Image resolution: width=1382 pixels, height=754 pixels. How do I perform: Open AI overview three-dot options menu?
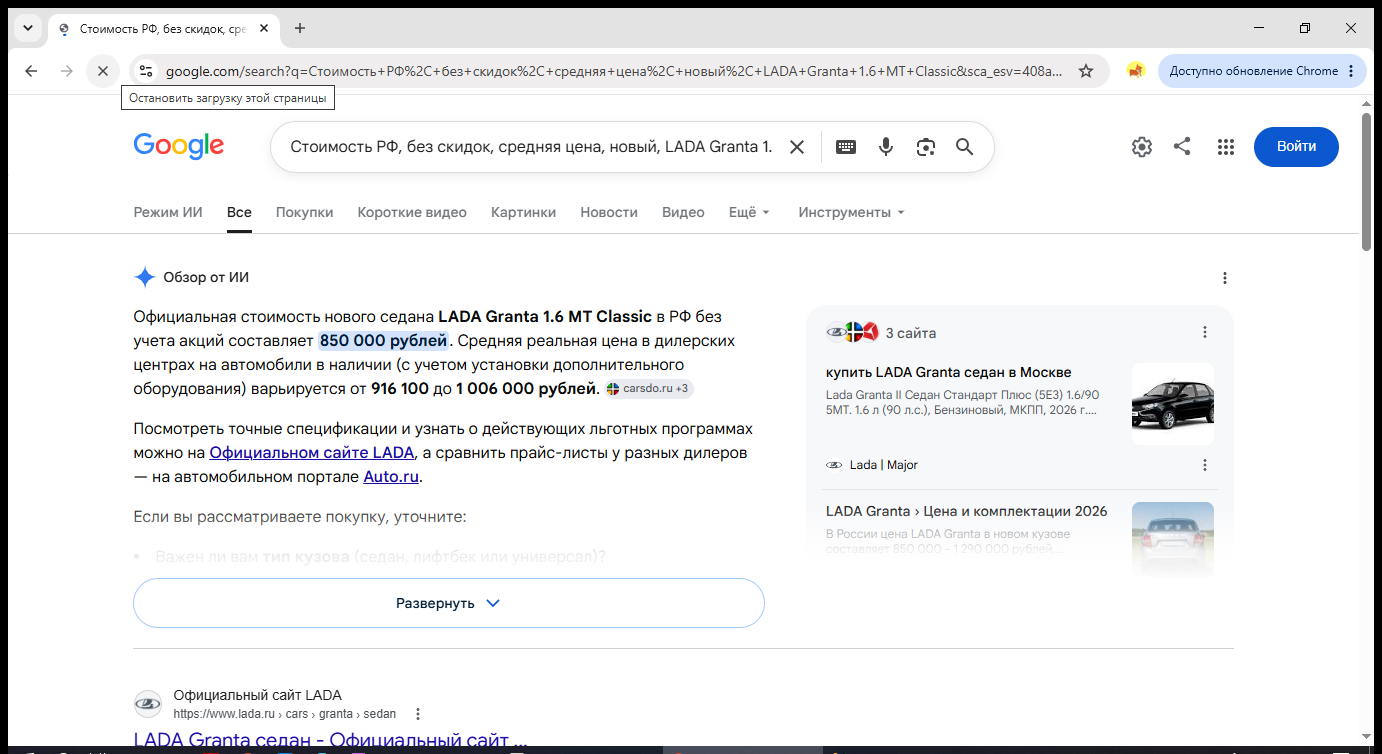[1225, 278]
